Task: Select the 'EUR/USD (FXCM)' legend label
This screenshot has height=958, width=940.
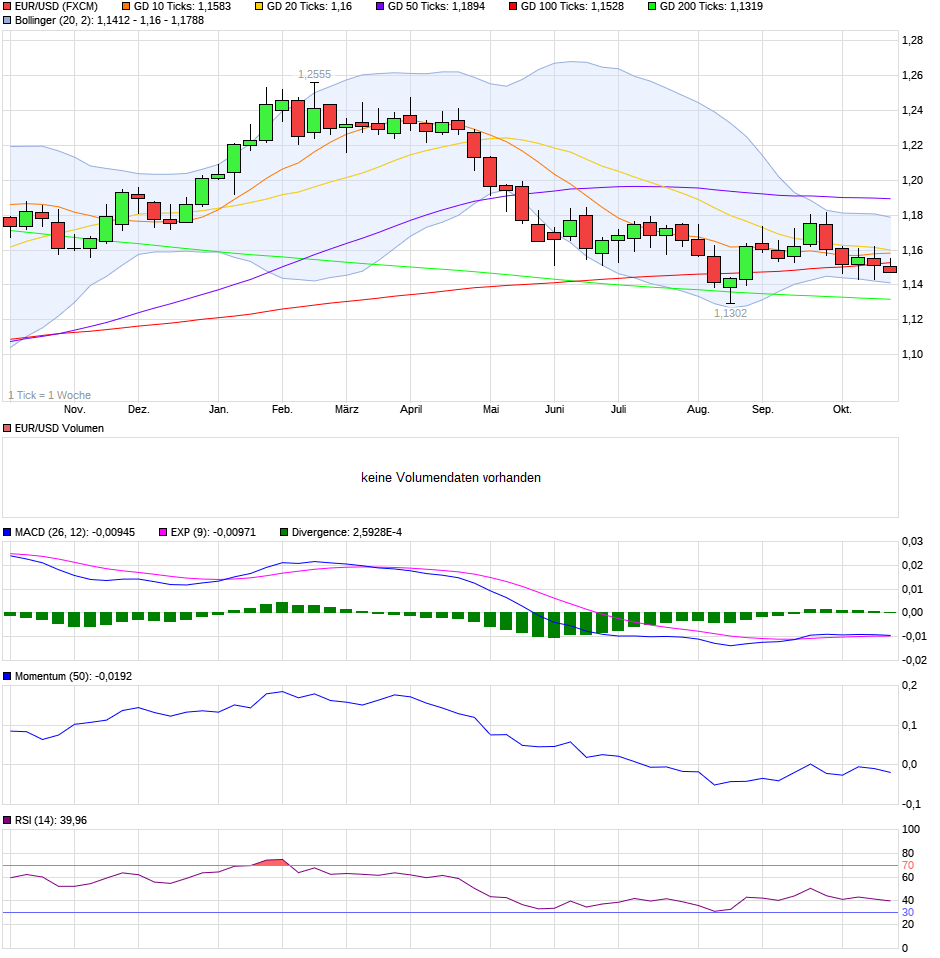Action: (x=56, y=7)
